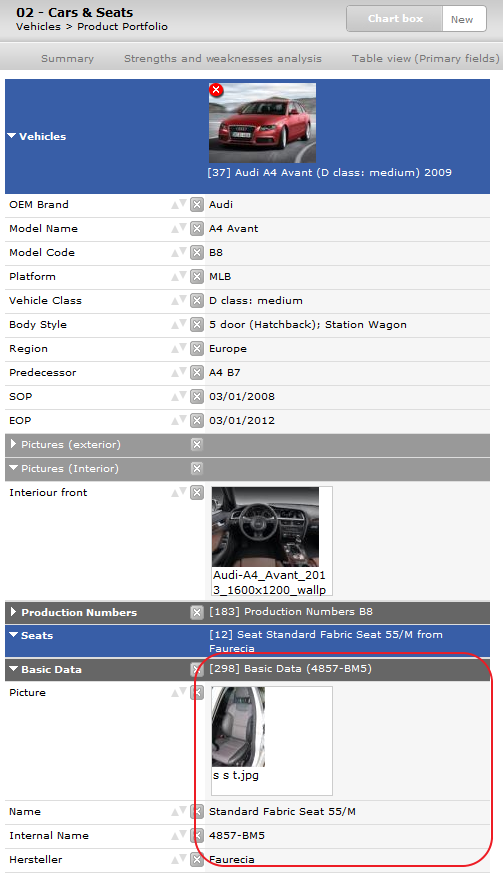
Task: Click the 03/01/2012 EOP date
Action: pyautogui.click(x=242, y=420)
